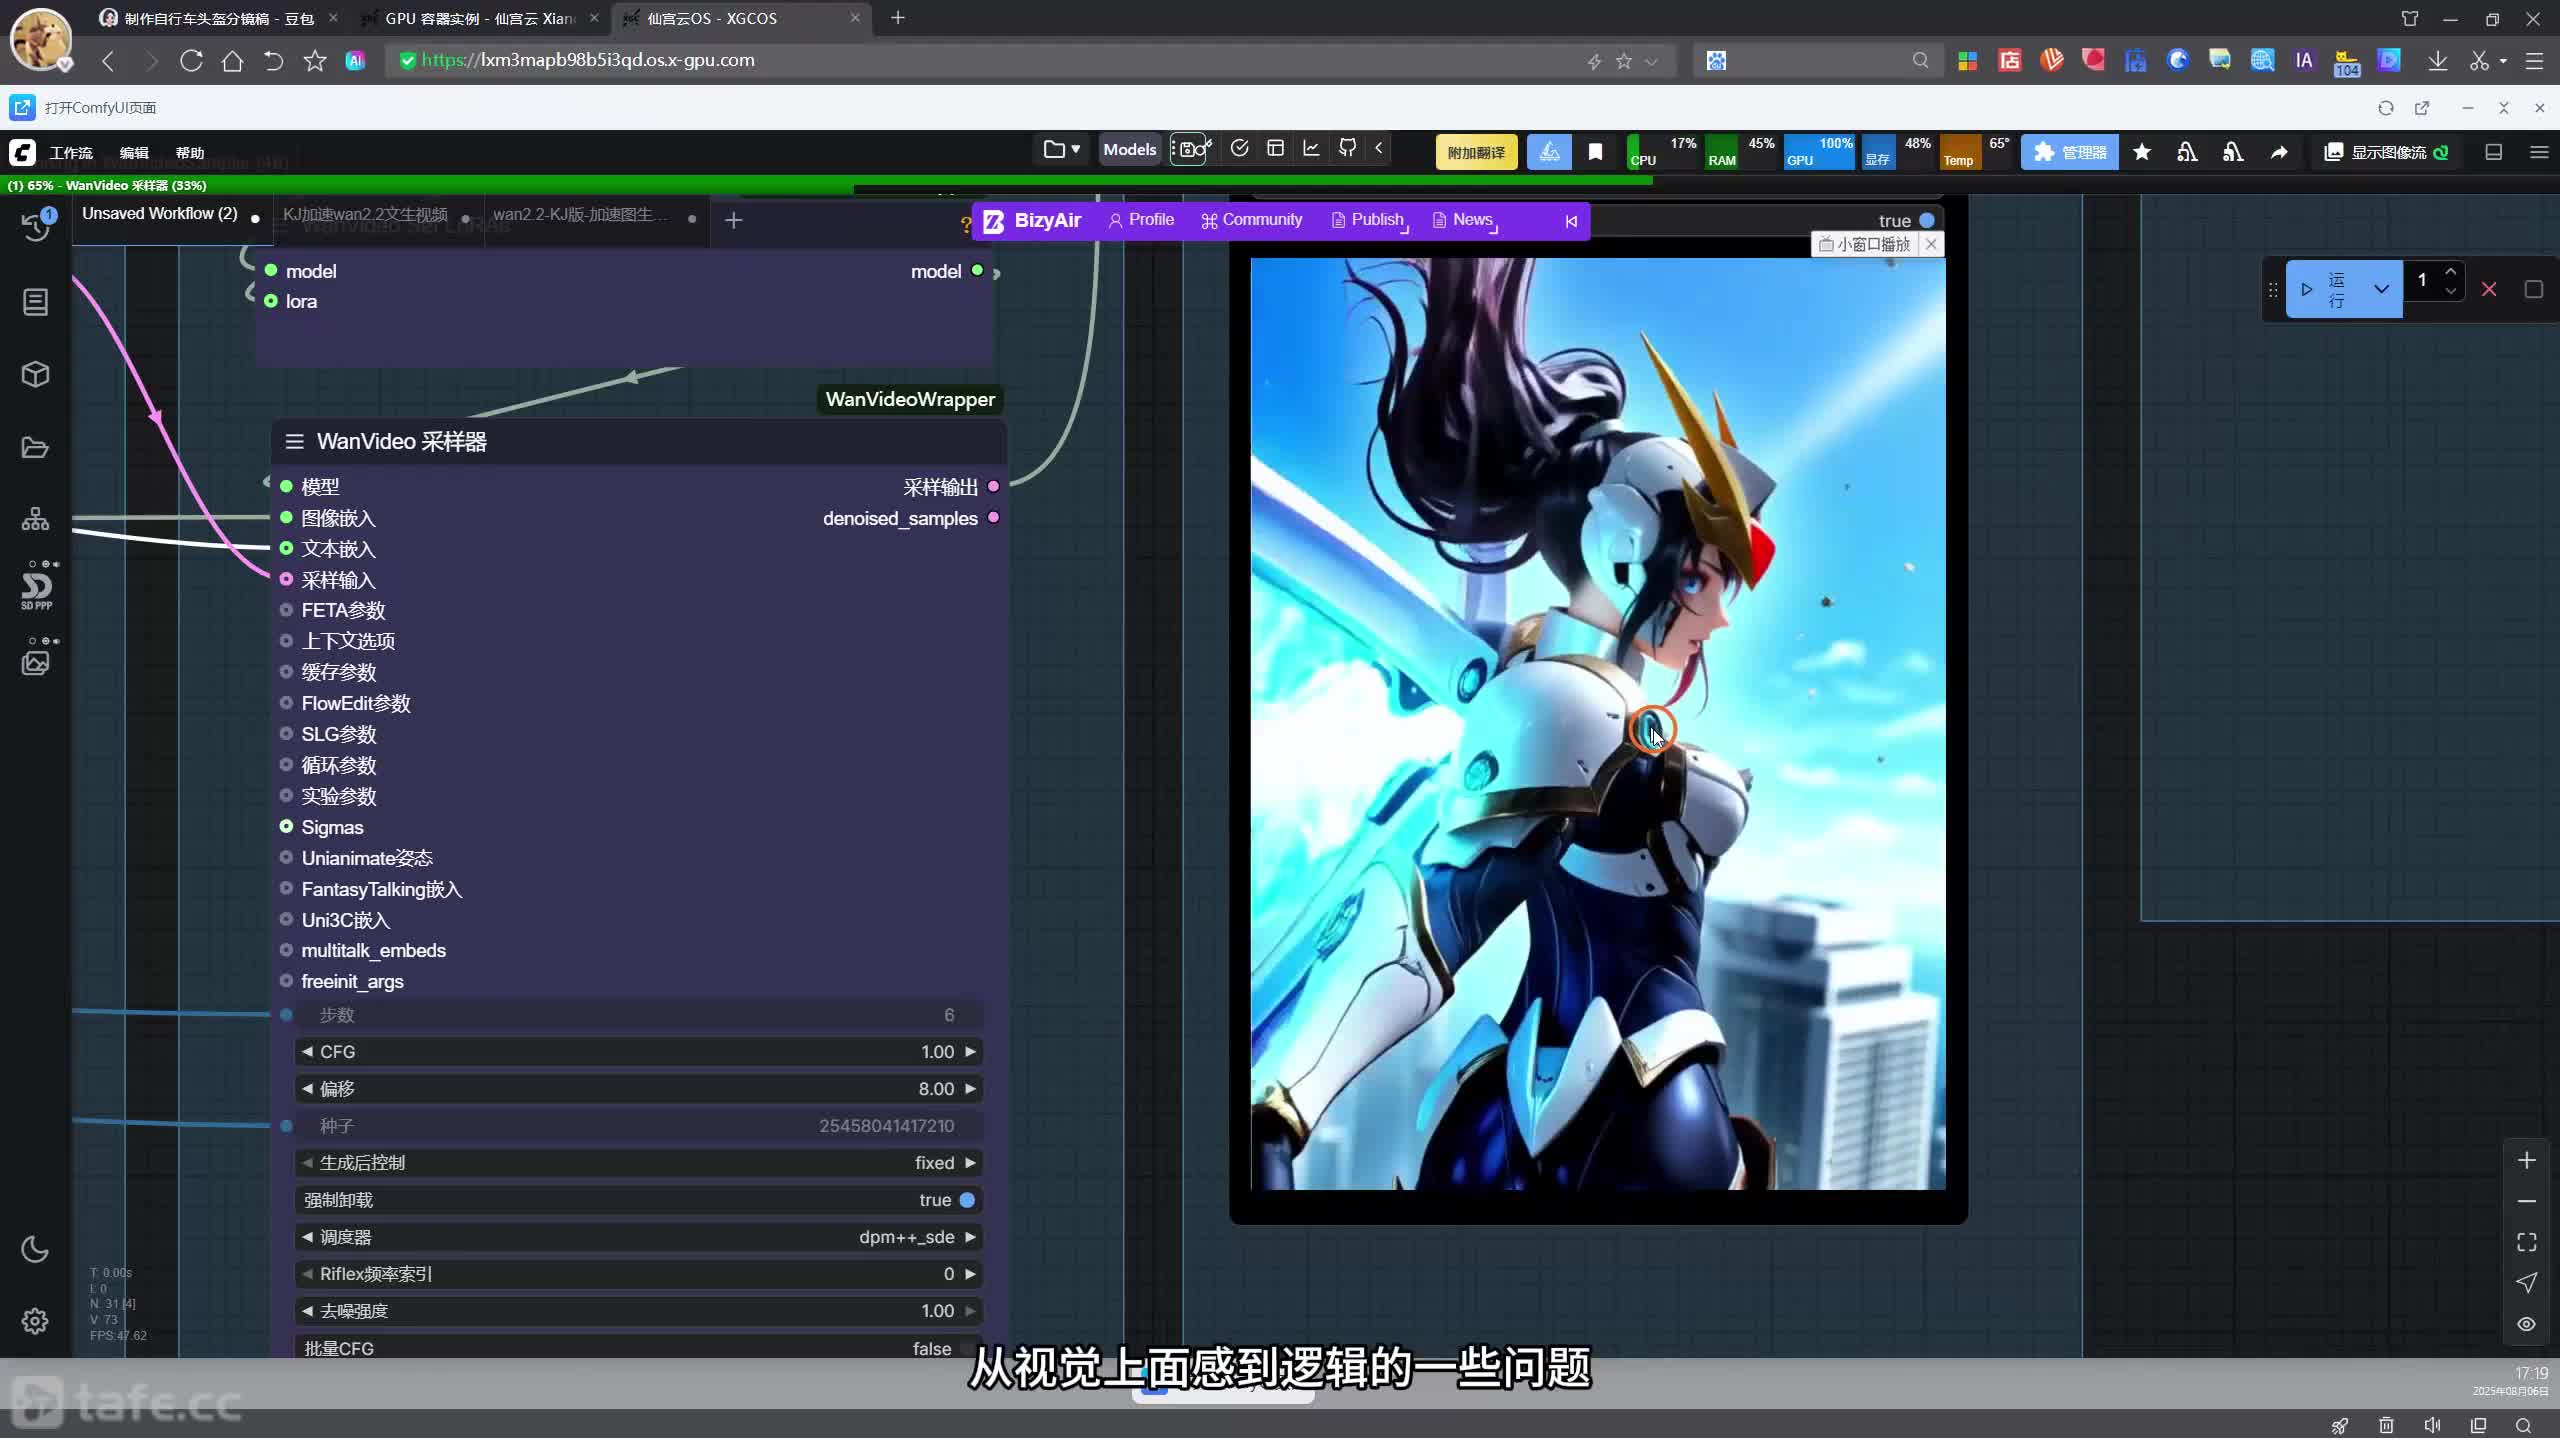The width and height of the screenshot is (2560, 1440).
Task: Add a new workflow tab with plus
Action: [733, 220]
